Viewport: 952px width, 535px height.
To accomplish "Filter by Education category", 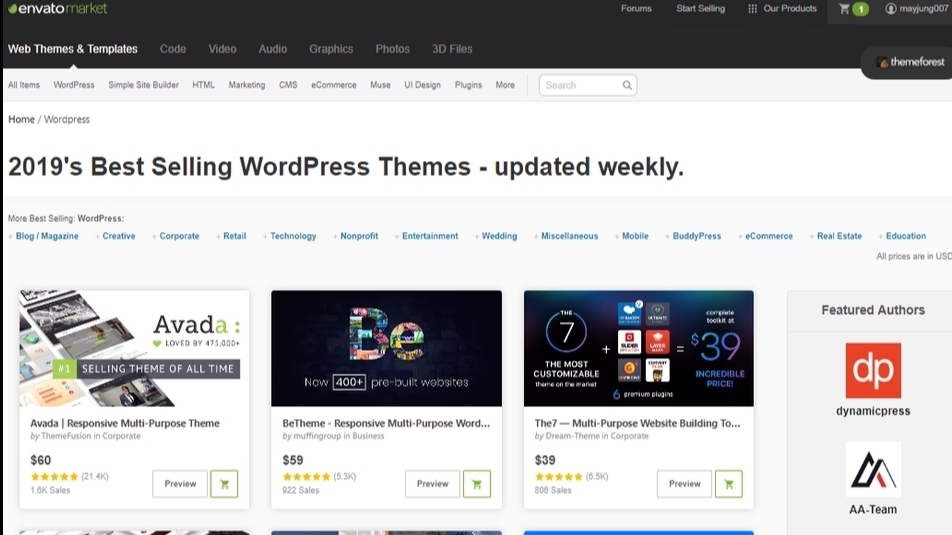I will pyautogui.click(x=906, y=236).
